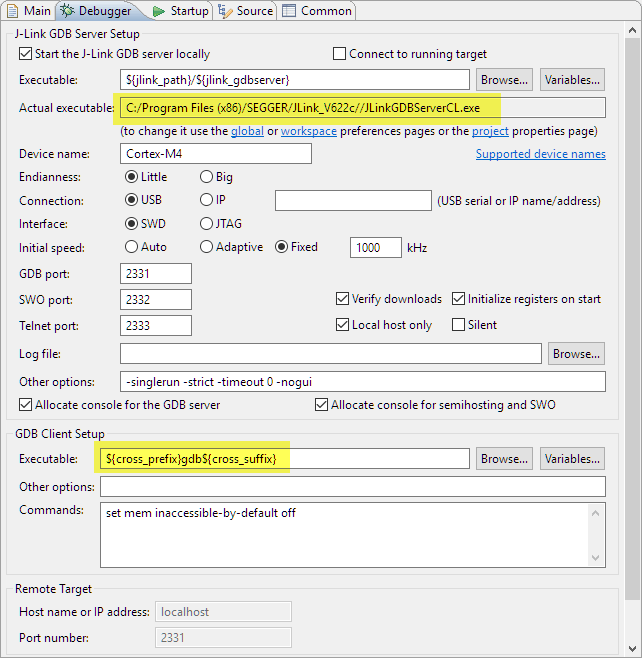Viewport: 642px width, 658px height.
Task: Select Little endianness
Action: [131, 177]
